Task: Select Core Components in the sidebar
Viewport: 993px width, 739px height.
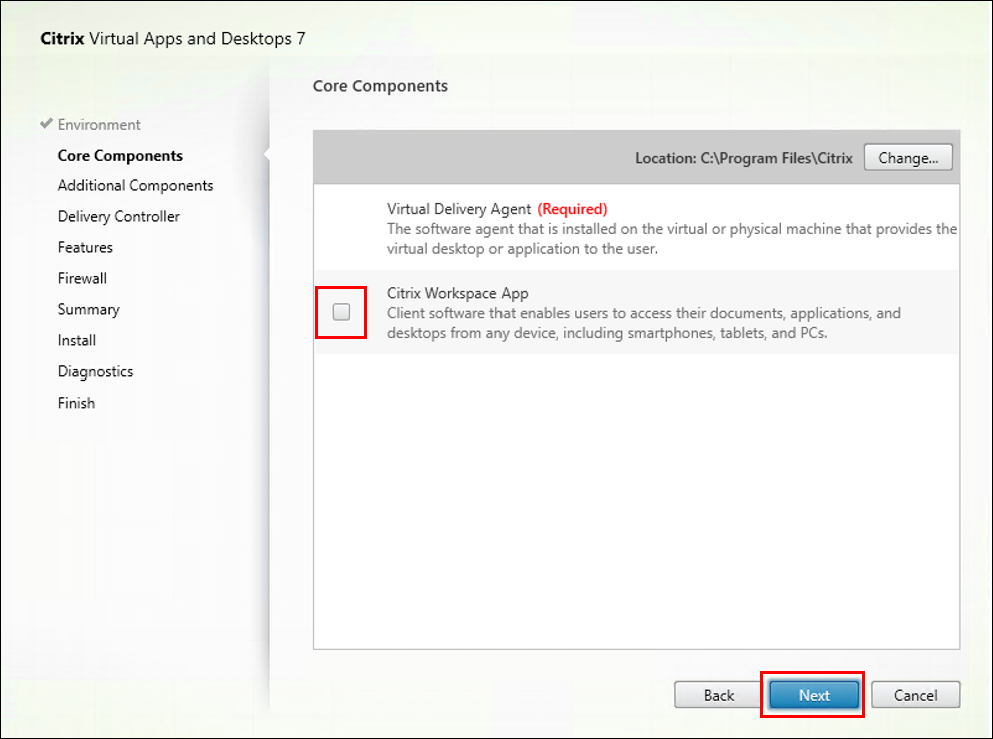Action: click(x=120, y=156)
